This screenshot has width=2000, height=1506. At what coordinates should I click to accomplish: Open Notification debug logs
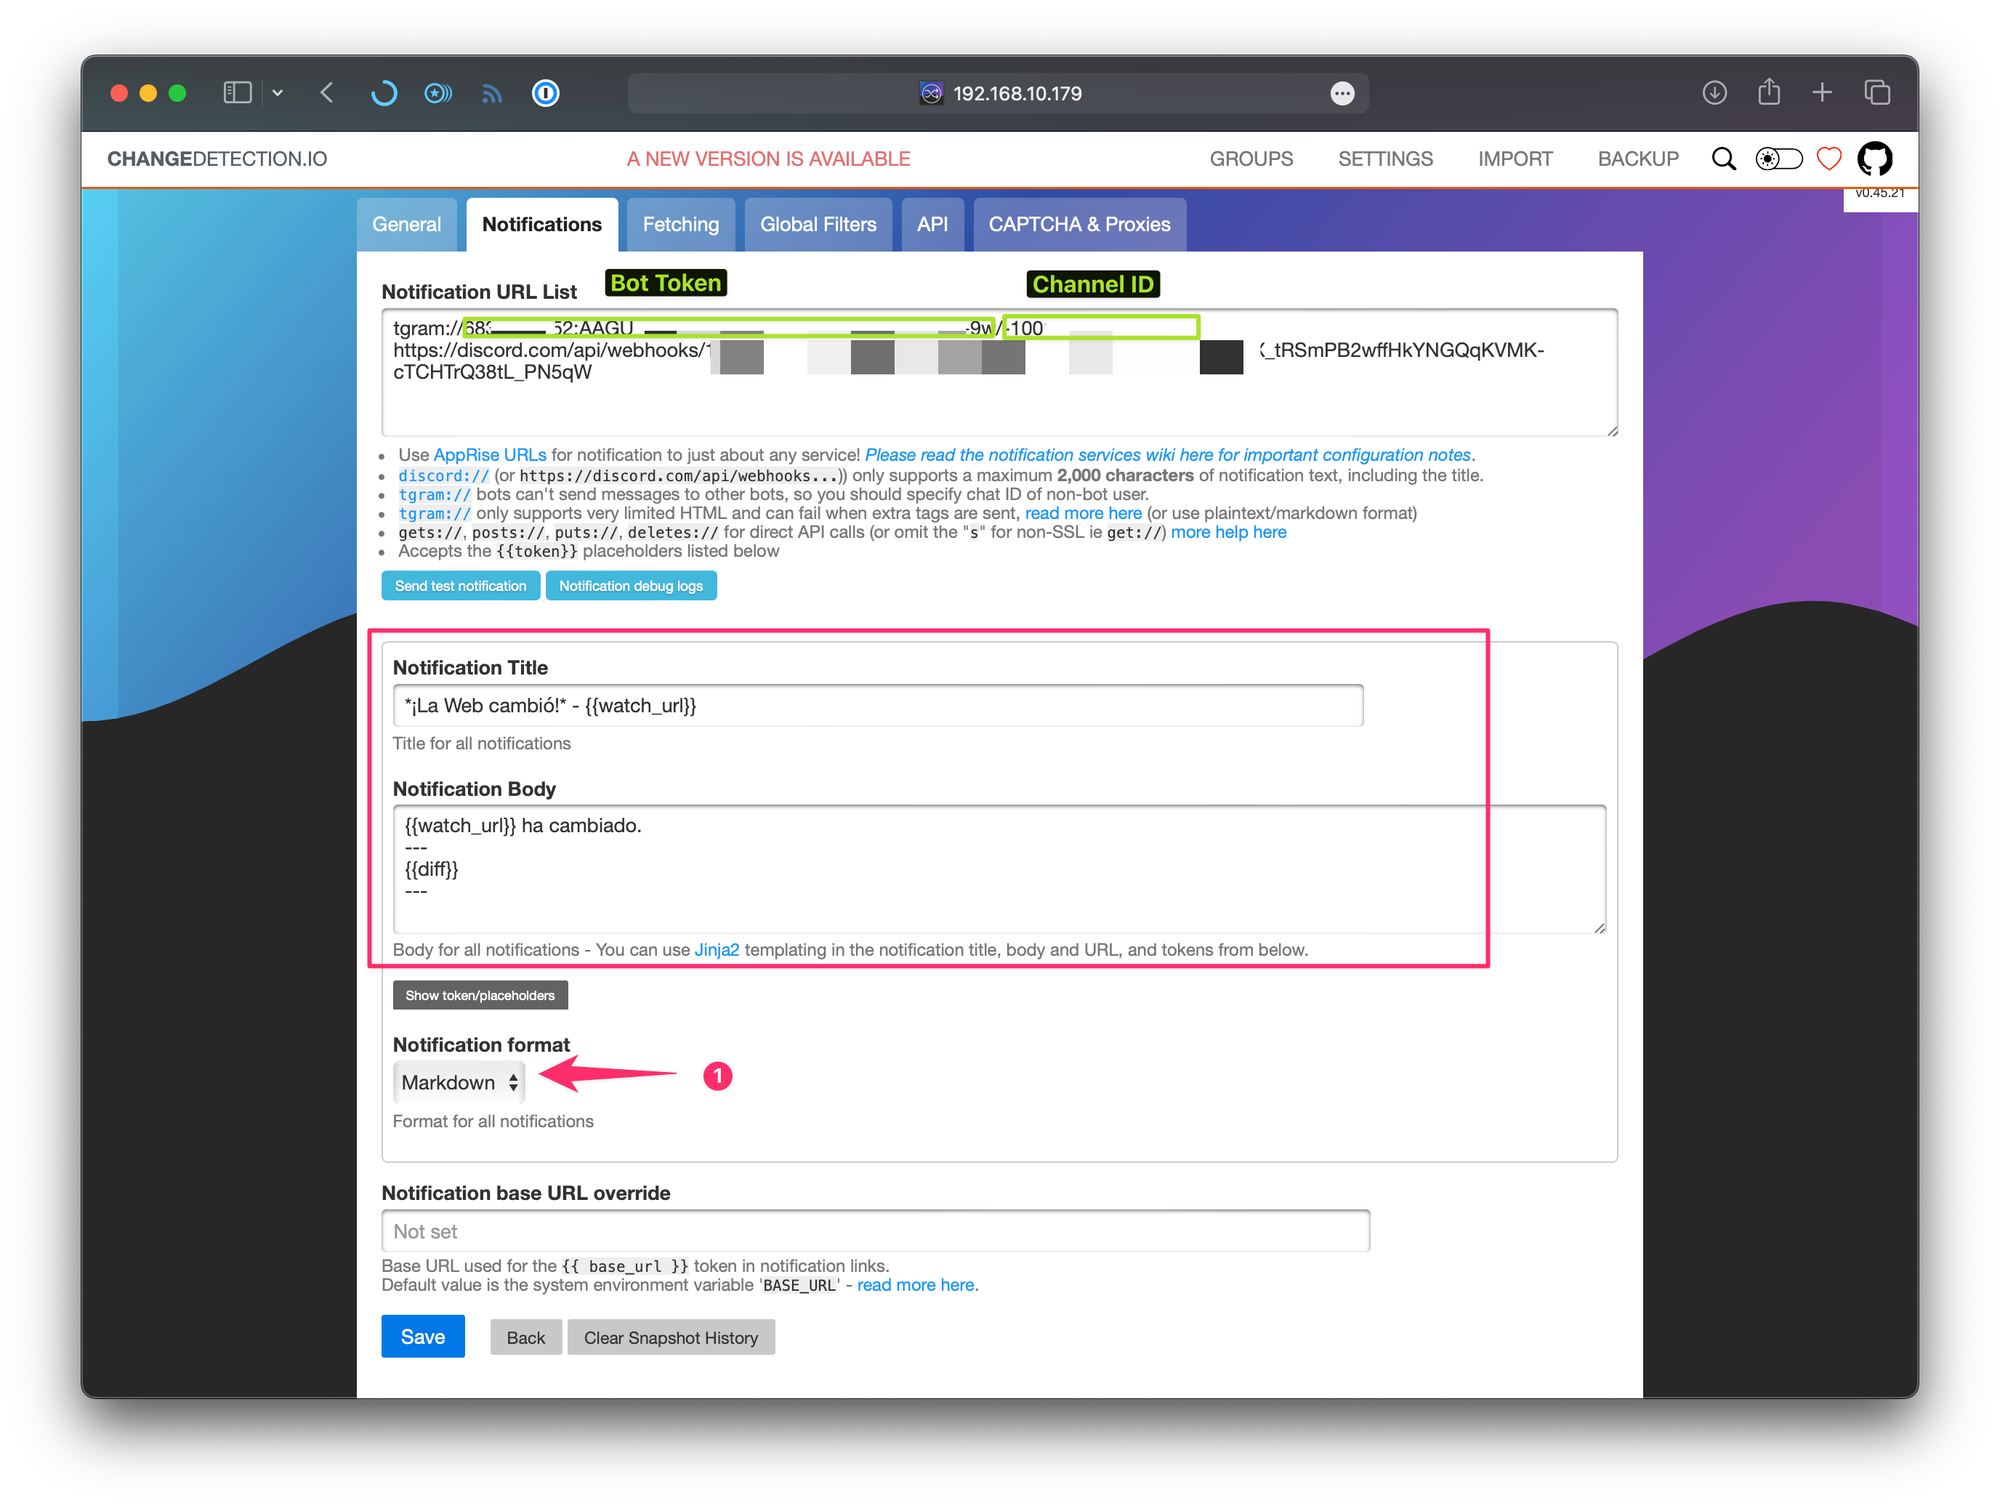coord(631,586)
